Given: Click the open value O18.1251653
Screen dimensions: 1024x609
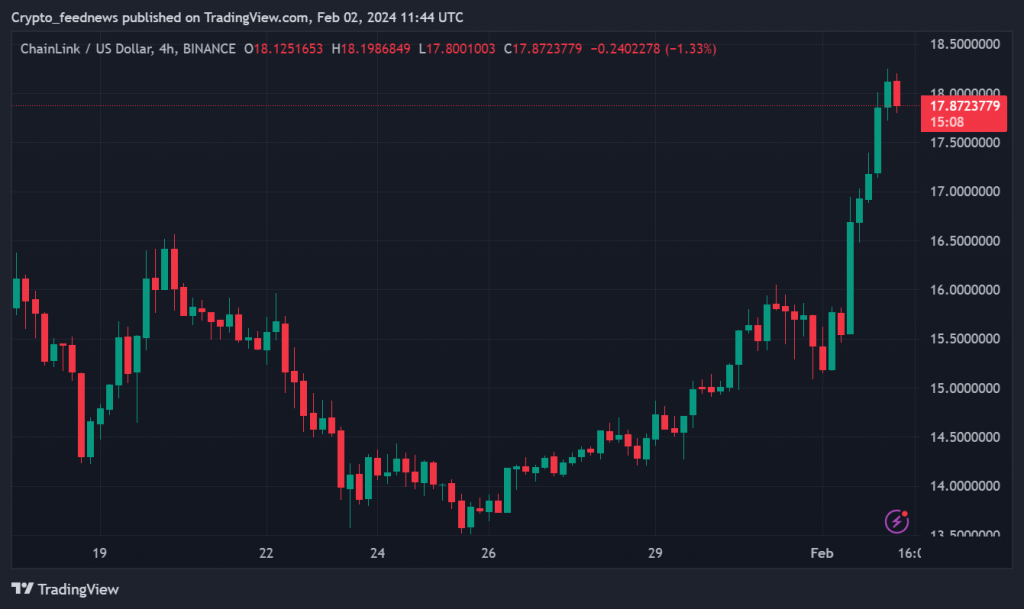Looking at the screenshot, I should [x=285, y=49].
